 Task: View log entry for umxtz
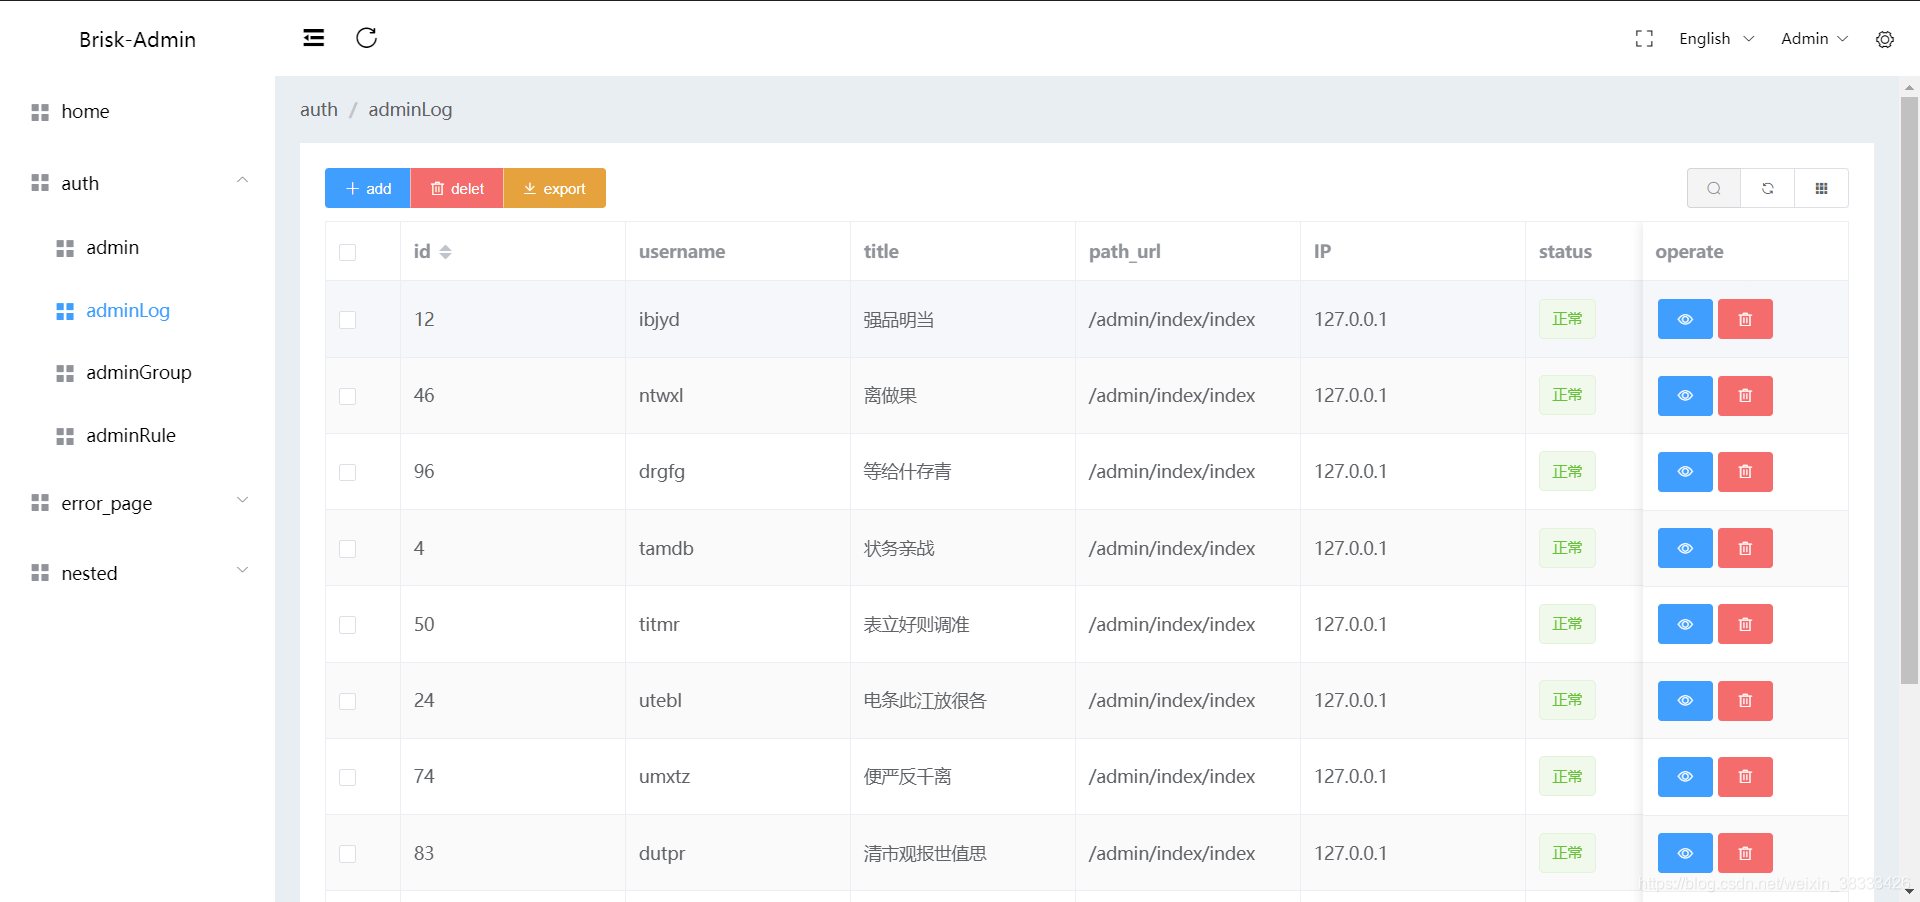(x=1685, y=777)
